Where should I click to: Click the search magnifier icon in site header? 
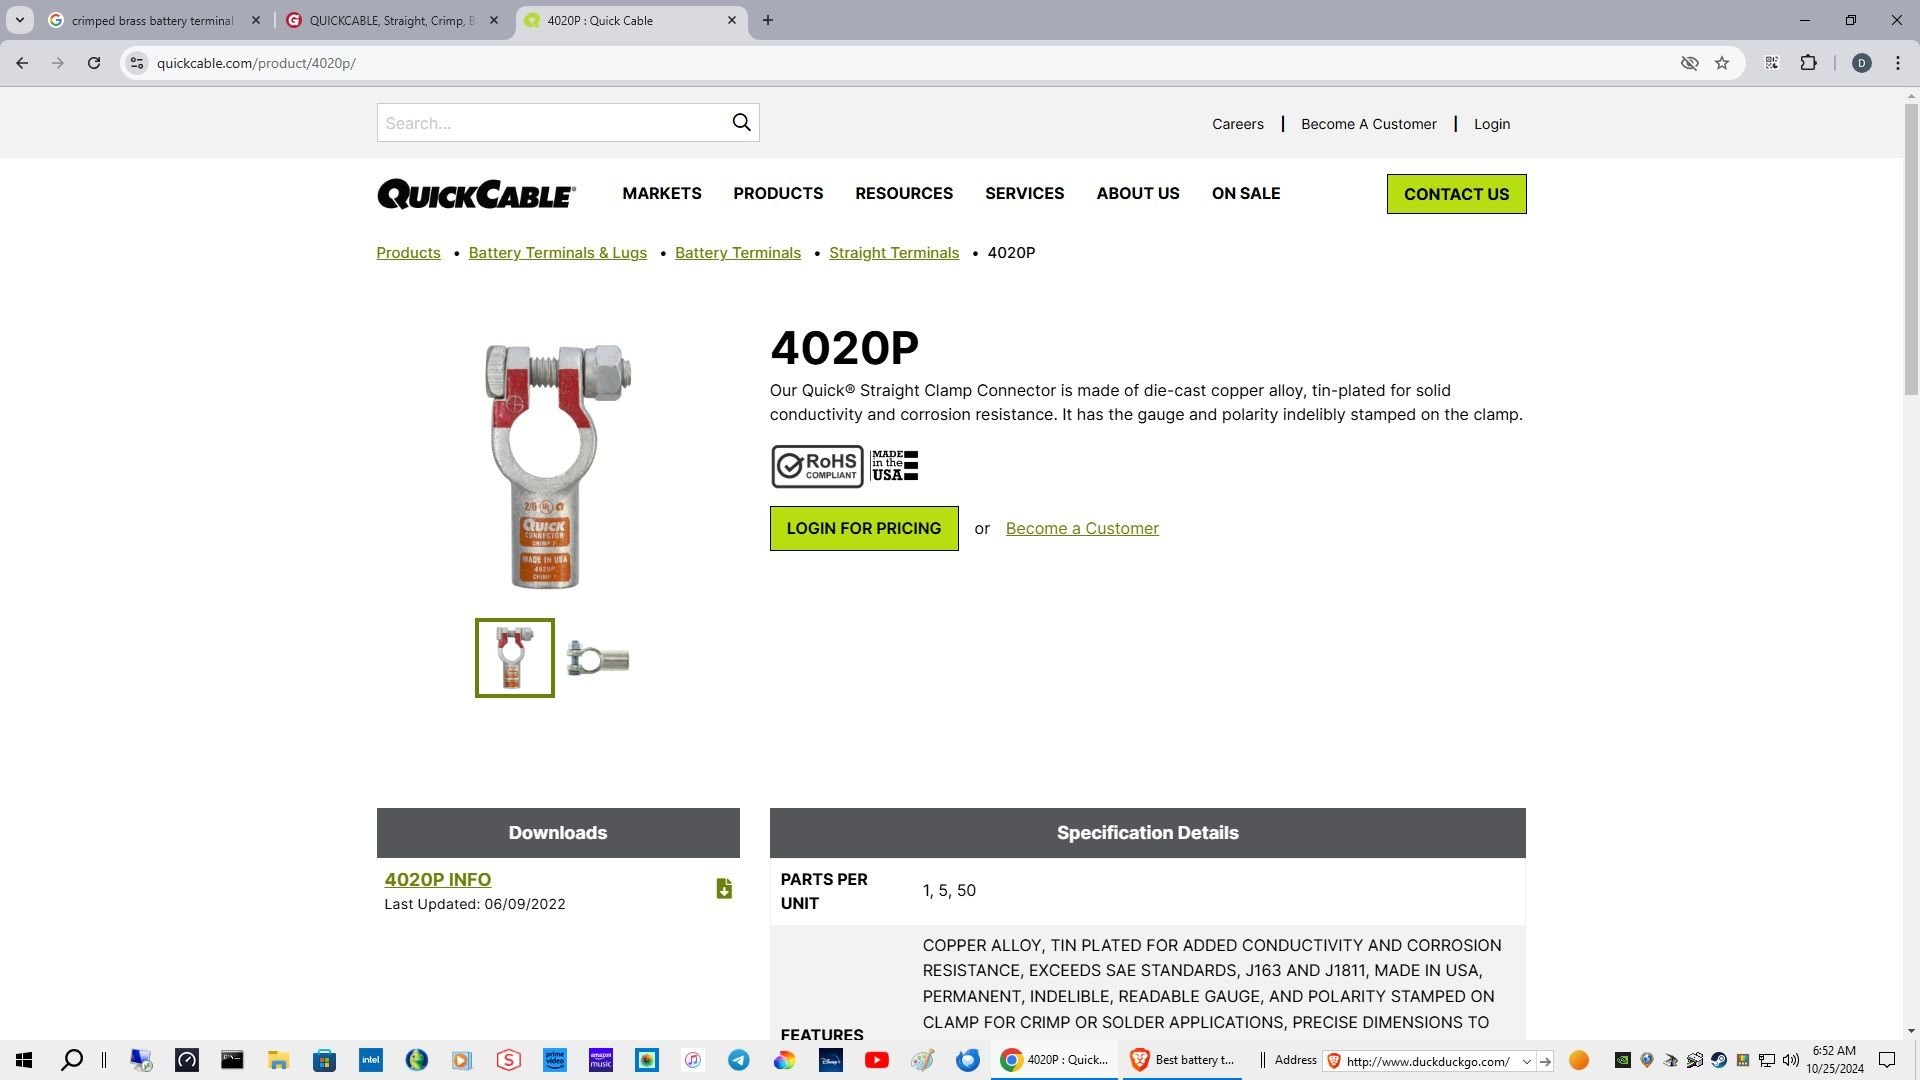[741, 122]
